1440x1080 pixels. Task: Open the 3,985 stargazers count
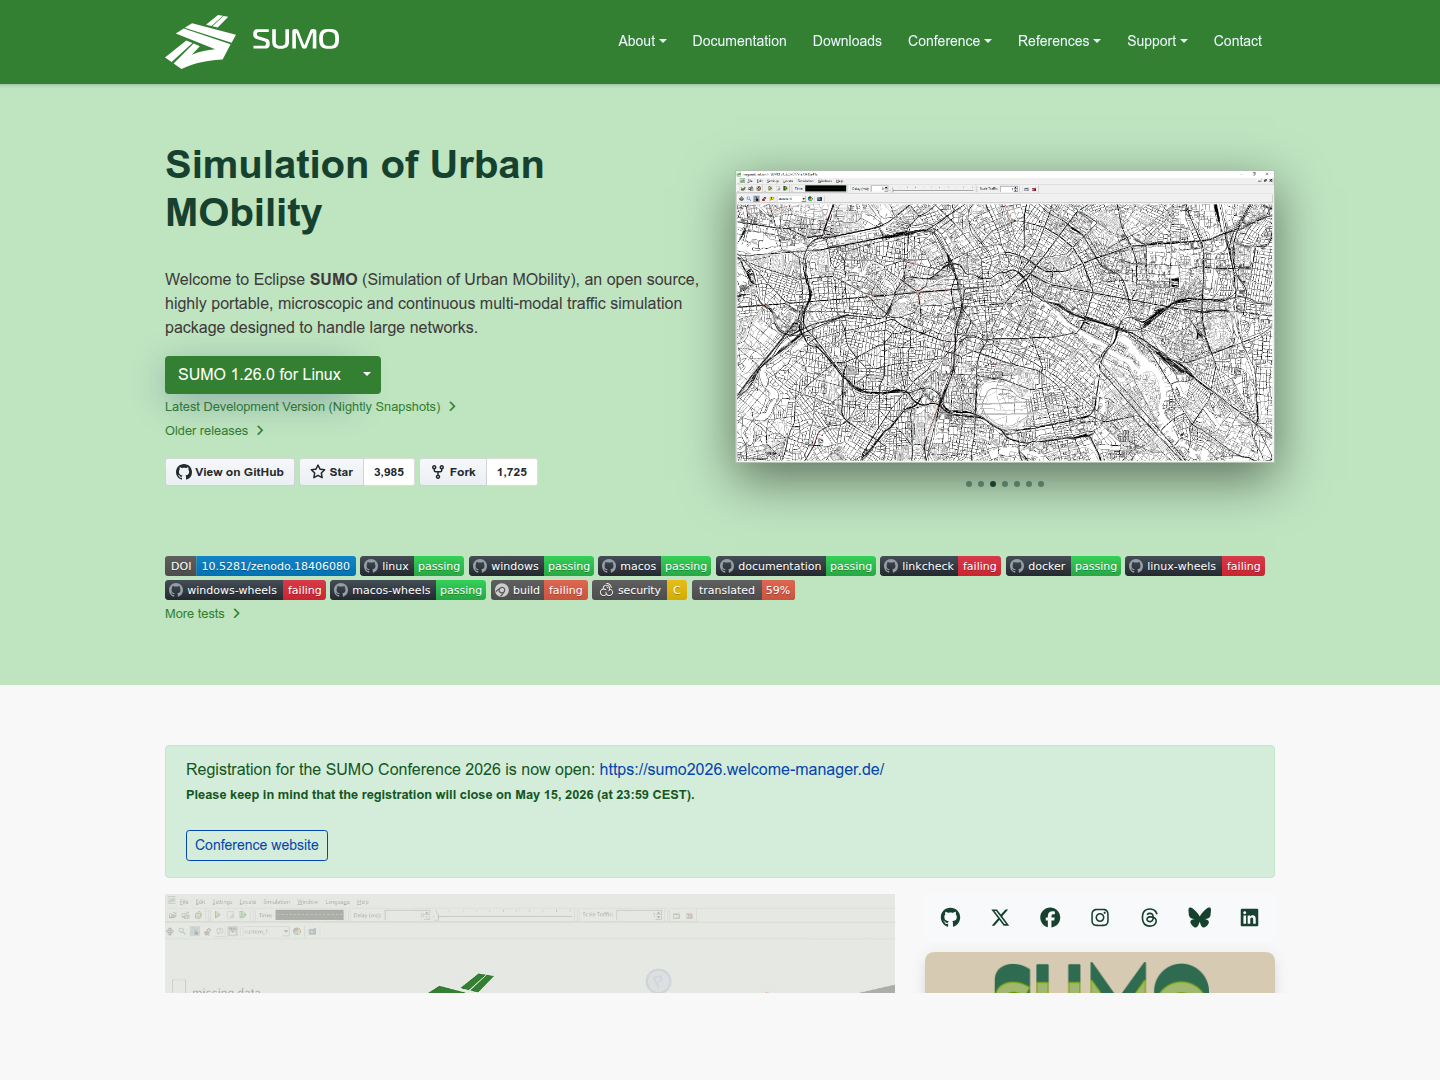point(389,472)
